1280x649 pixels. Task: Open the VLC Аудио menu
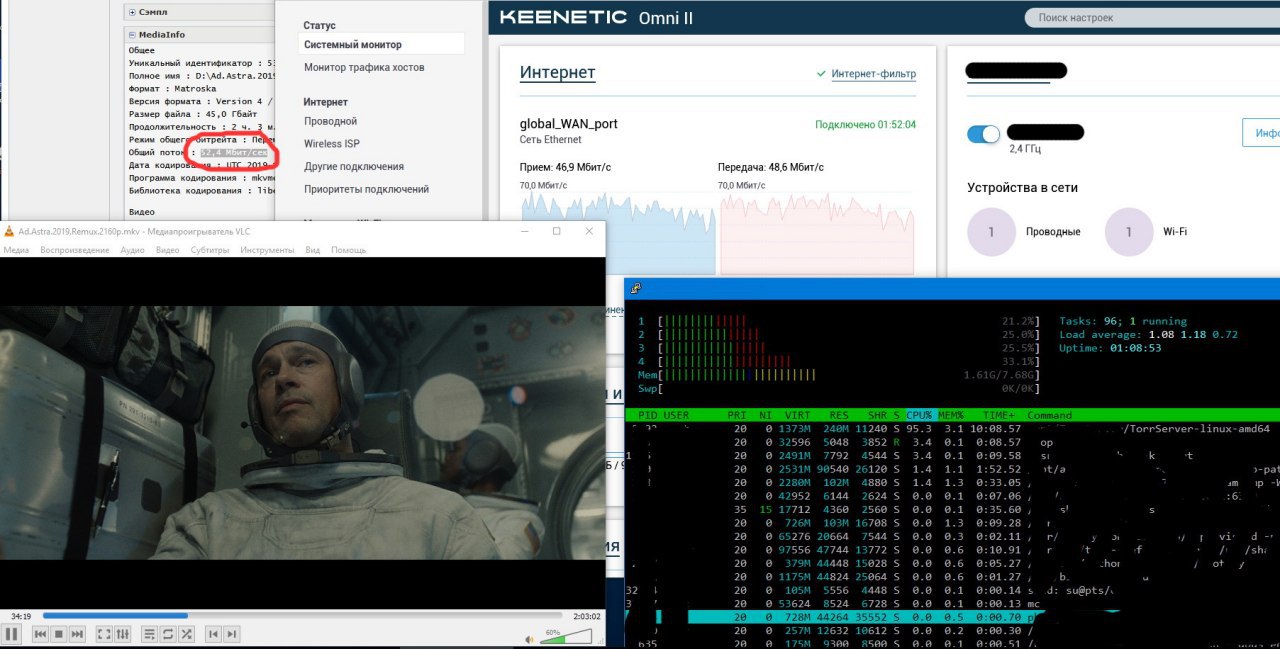click(132, 250)
